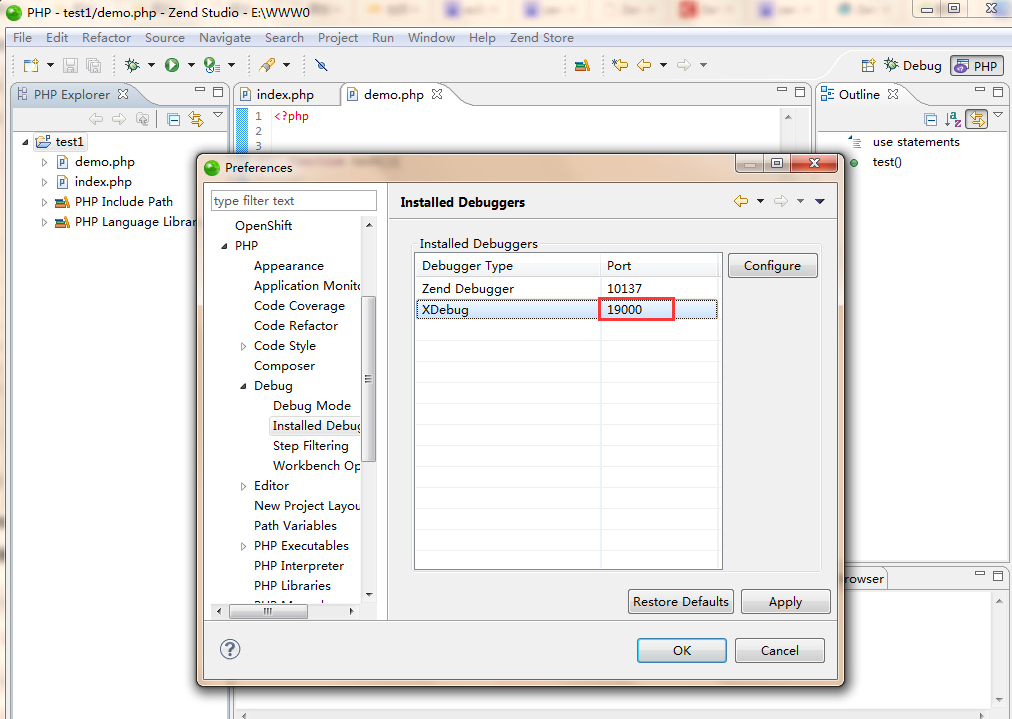This screenshot has height=719, width=1012.
Task: Click the type filter text field
Action: [x=294, y=201]
